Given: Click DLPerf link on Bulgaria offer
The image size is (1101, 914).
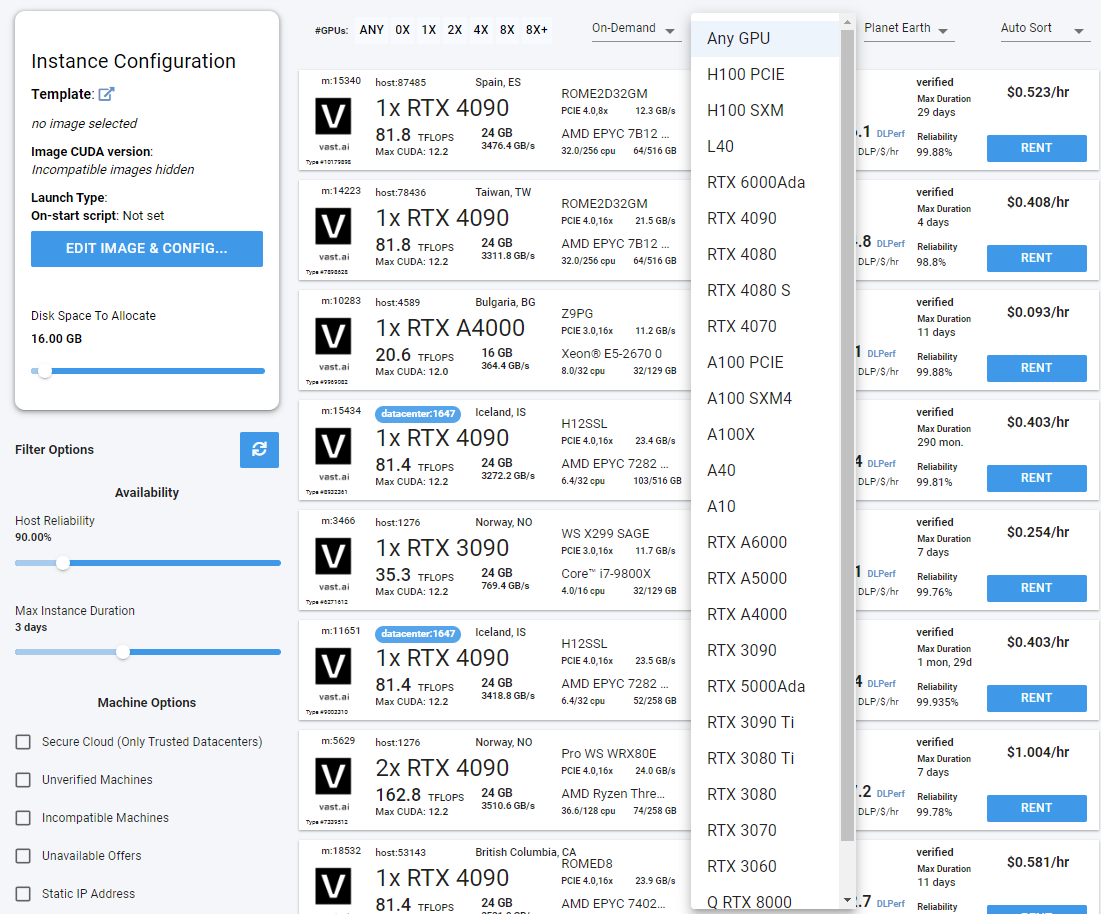Looking at the screenshot, I should (x=881, y=354).
